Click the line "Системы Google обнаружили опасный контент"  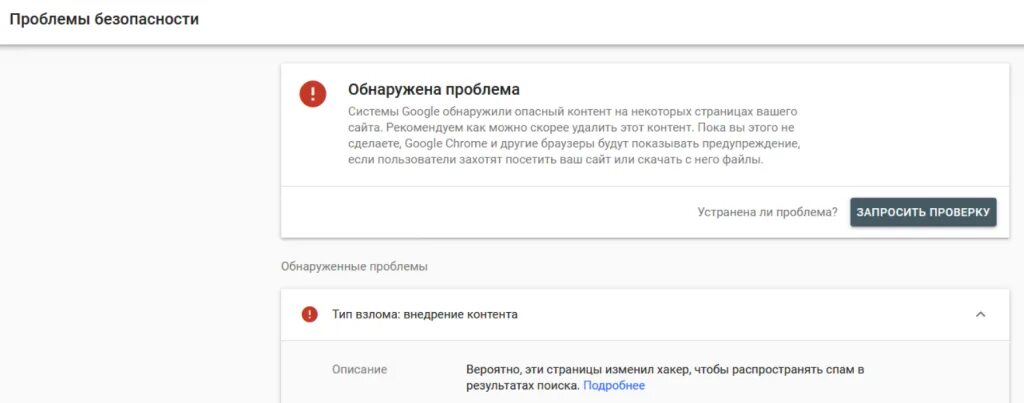click(x=572, y=111)
